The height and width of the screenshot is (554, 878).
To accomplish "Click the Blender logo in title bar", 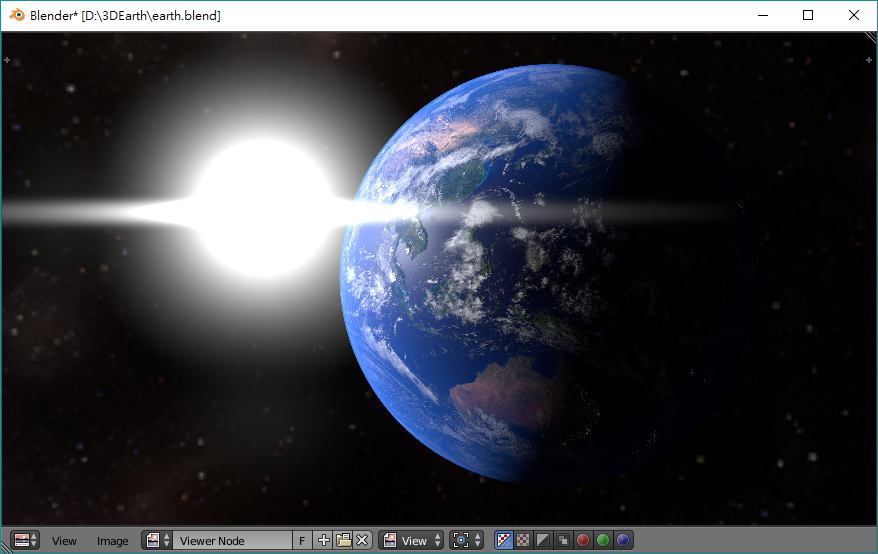I will pos(17,15).
